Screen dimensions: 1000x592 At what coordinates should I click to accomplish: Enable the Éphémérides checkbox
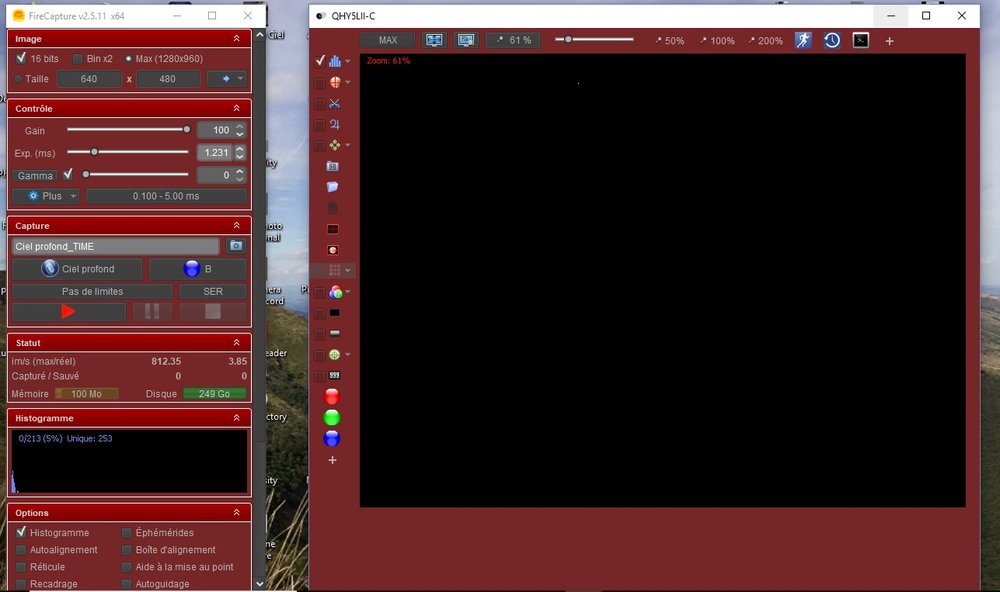tap(127, 532)
